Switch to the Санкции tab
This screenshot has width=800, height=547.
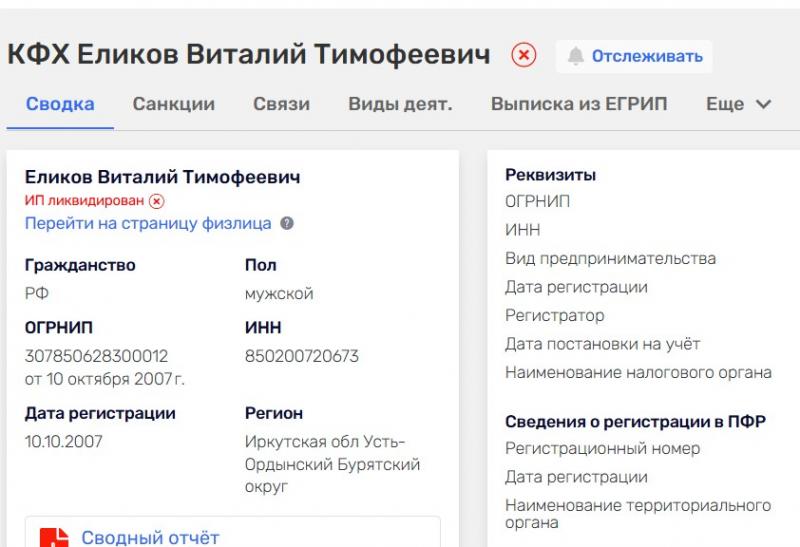coord(173,104)
